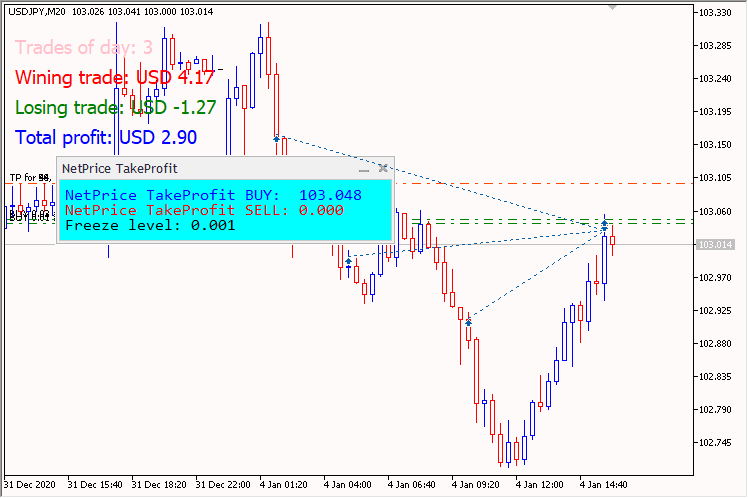Select the 'Losing trade: USD -1.27' label
748x498 pixels.
[115, 107]
